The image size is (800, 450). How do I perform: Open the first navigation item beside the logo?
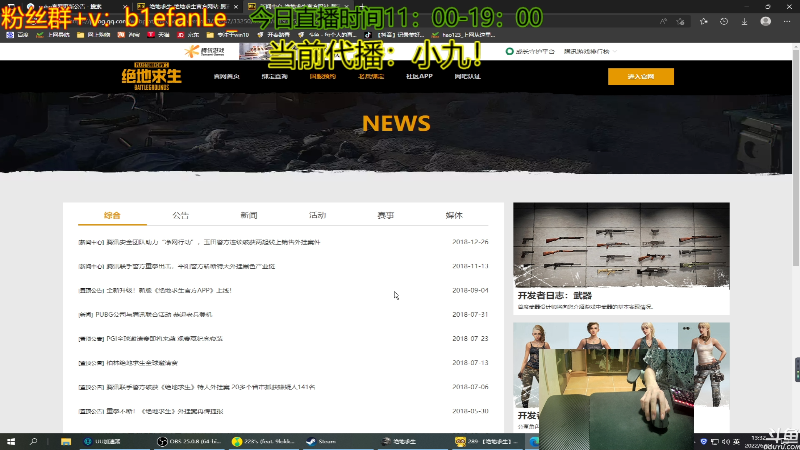pyautogui.click(x=227, y=77)
